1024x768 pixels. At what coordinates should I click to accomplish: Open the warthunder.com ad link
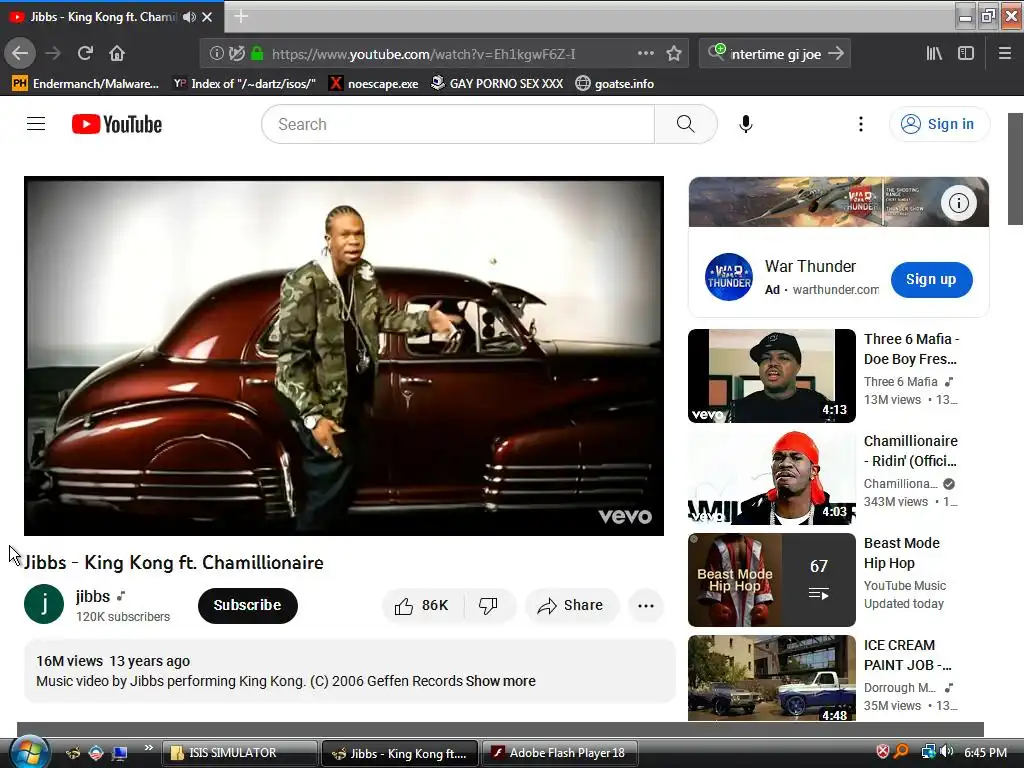pyautogui.click(x=835, y=289)
